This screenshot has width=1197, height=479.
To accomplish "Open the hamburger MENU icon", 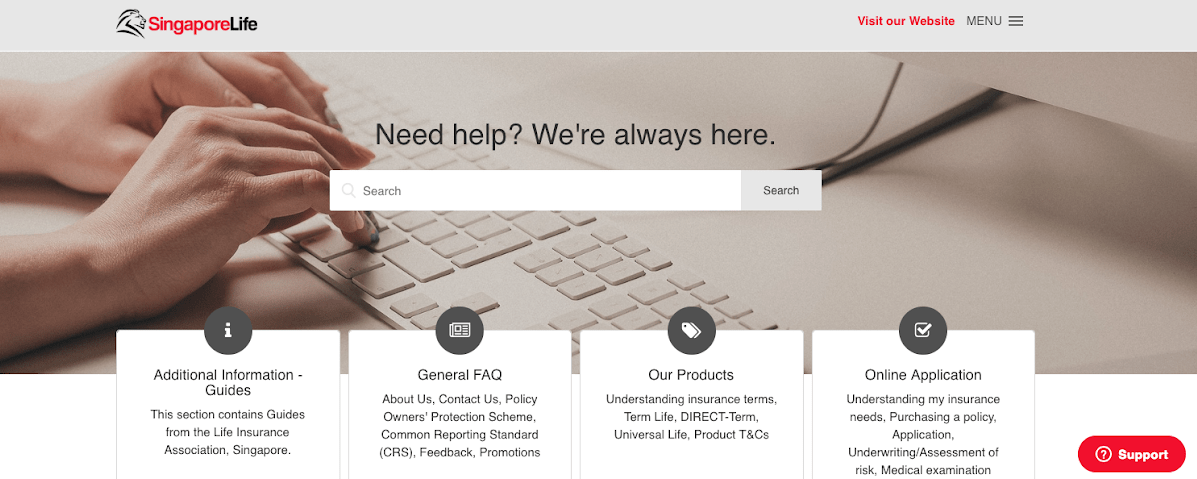I will pyautogui.click(x=1015, y=21).
